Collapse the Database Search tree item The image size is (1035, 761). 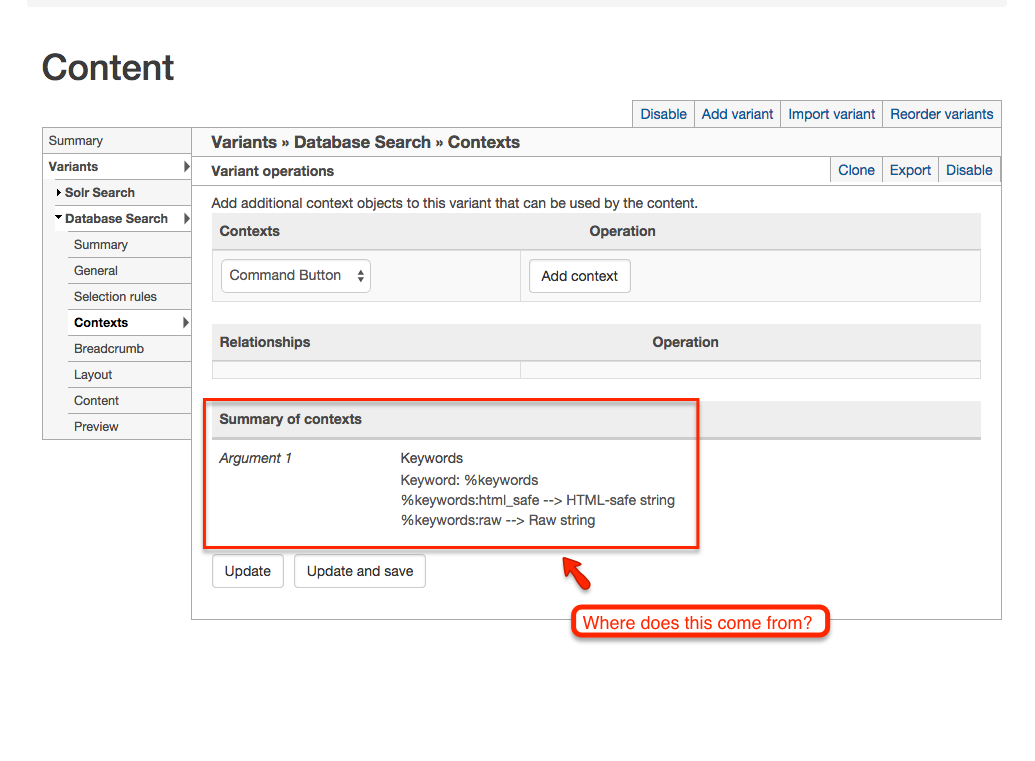tap(58, 218)
